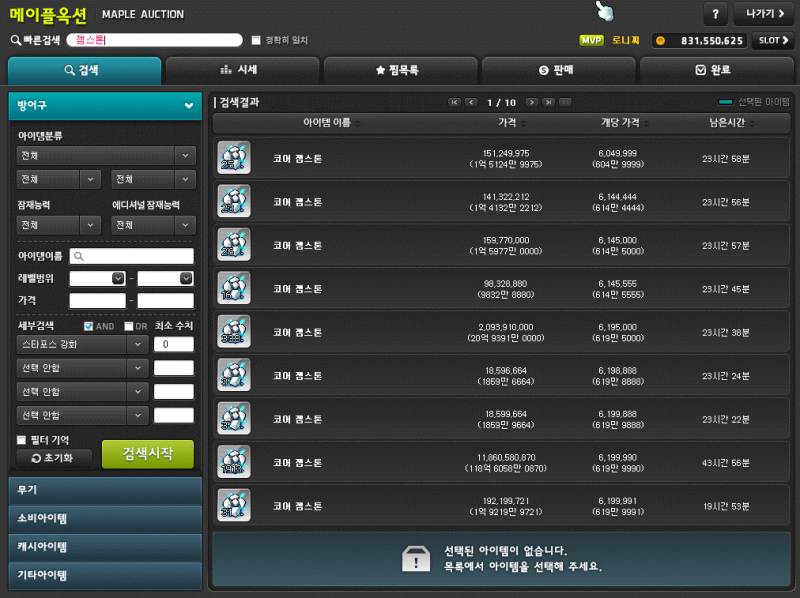Enable the 필터 기억 checkbox
Viewport: 800px width, 598px height.
point(21,439)
